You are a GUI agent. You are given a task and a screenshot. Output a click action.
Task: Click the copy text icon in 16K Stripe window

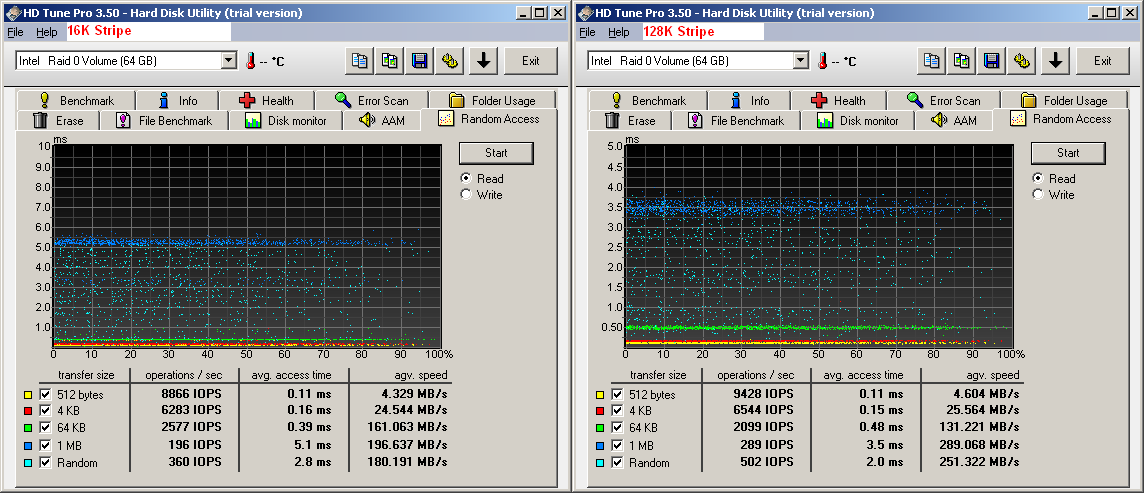(x=359, y=61)
